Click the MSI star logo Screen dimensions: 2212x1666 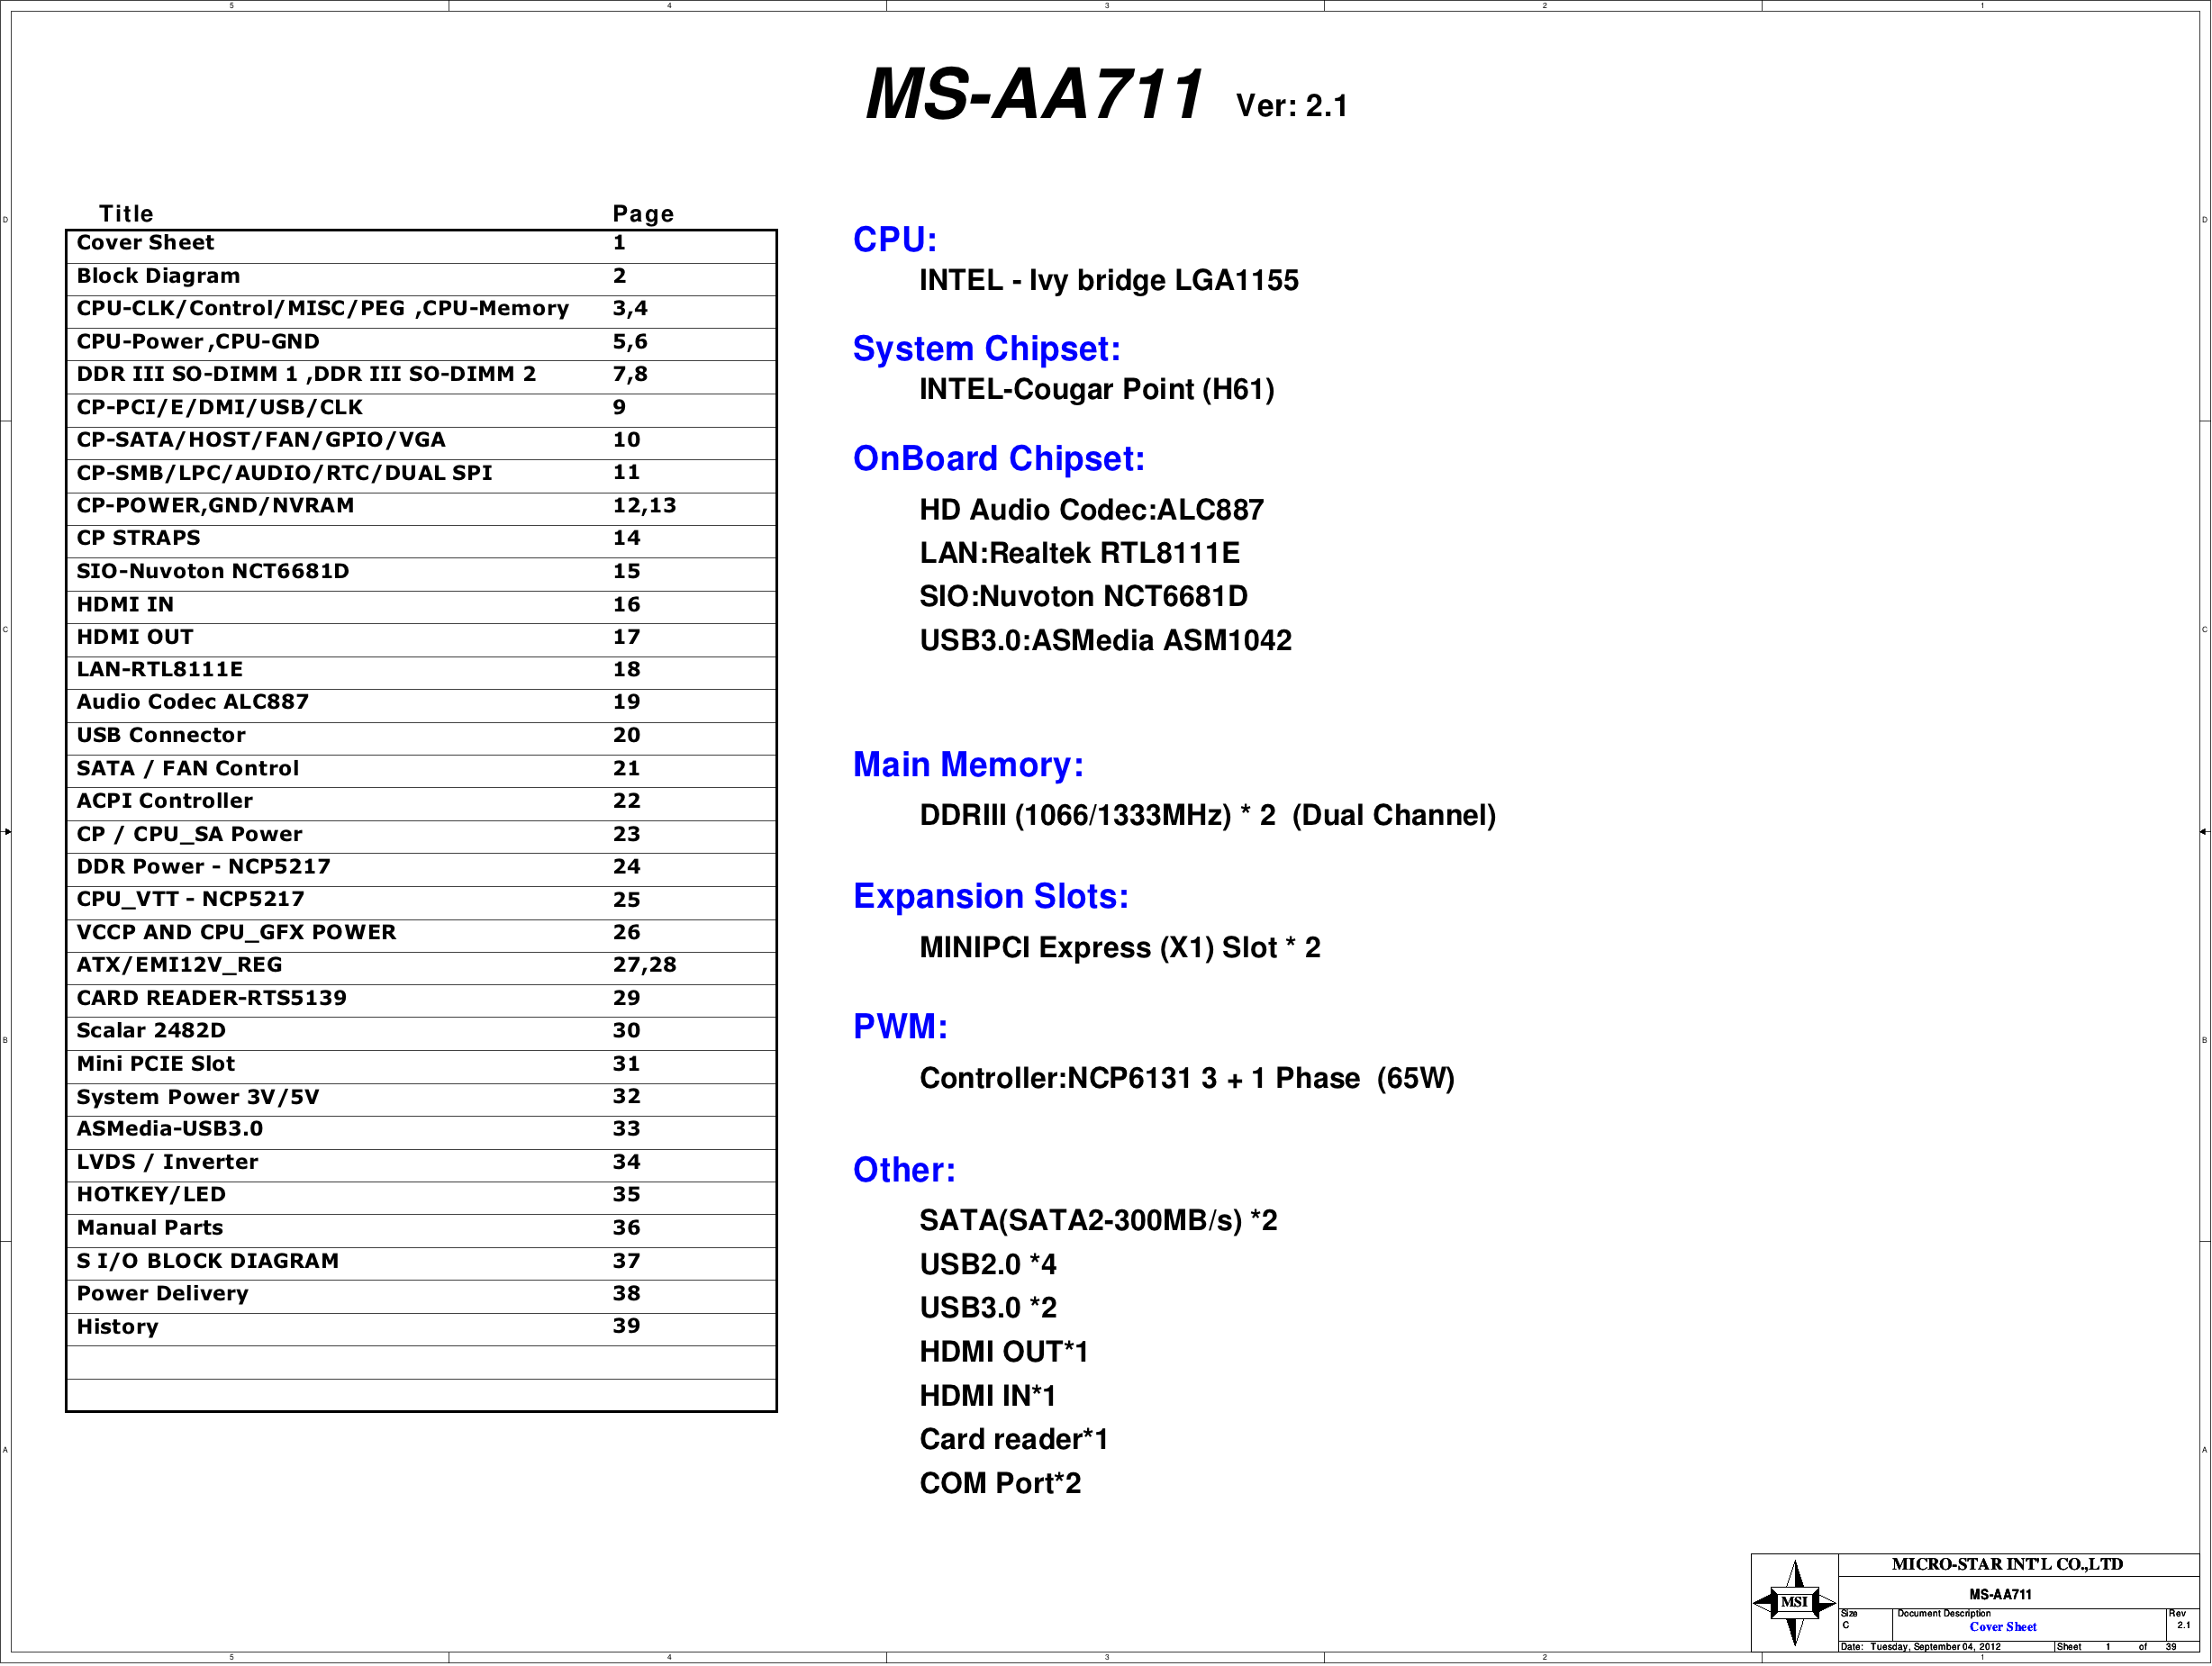(1794, 1602)
